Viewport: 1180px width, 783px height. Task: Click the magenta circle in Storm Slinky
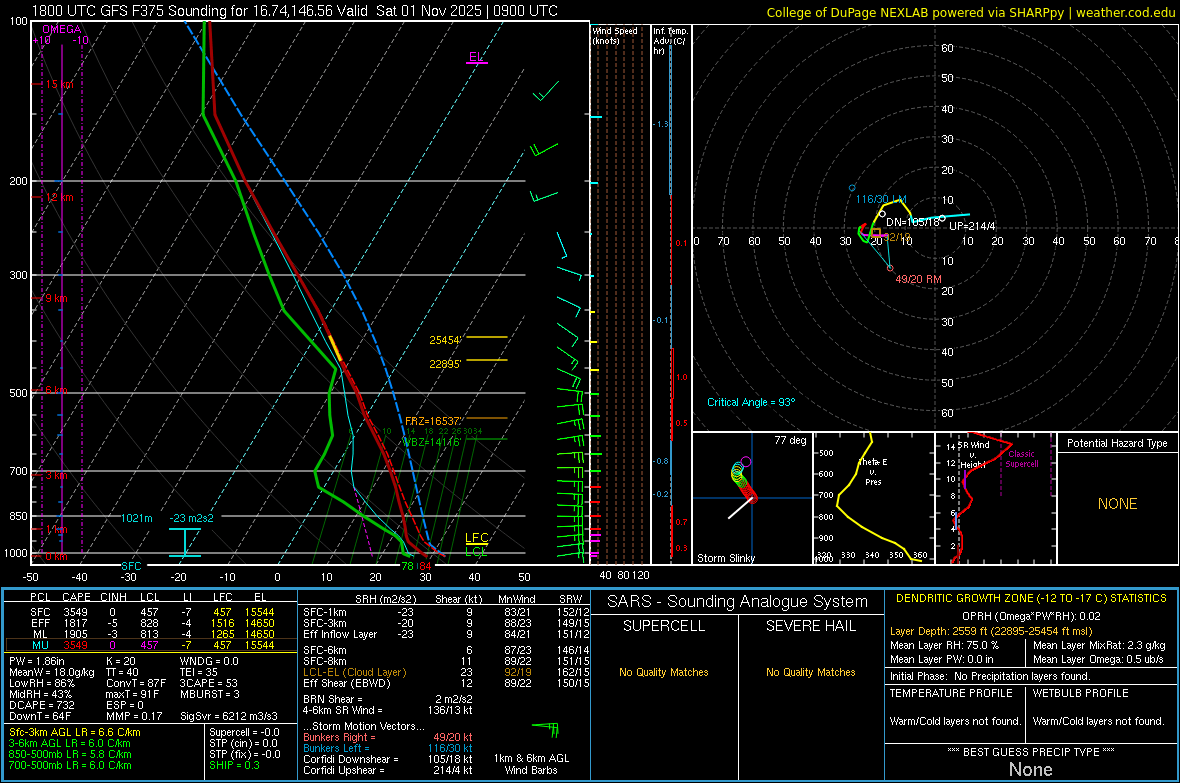[746, 462]
